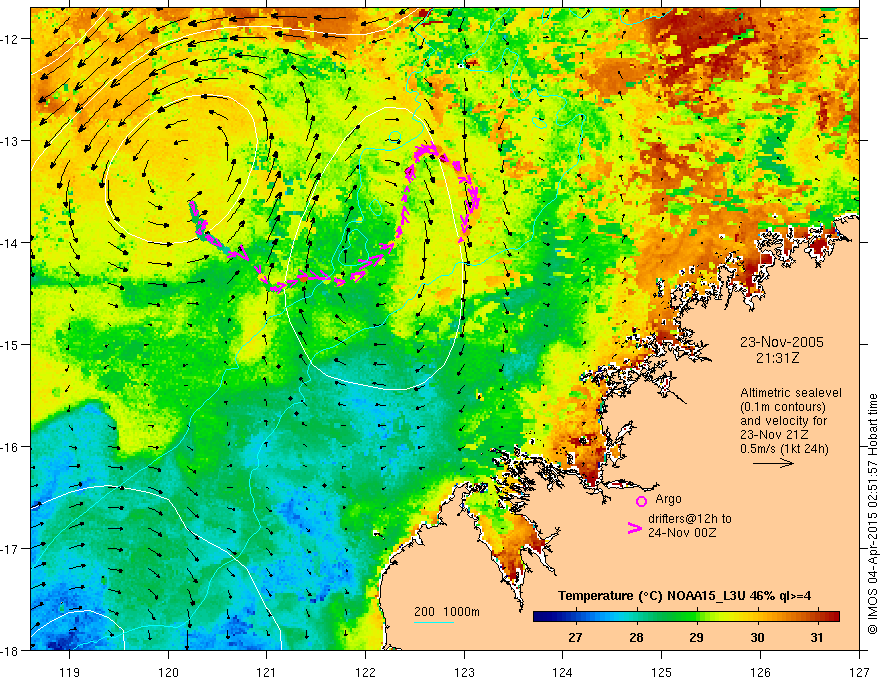This screenshot has height=680, width=880.
Task: Click the 0.5m/s velocity scale arrow
Action: [x=773, y=463]
